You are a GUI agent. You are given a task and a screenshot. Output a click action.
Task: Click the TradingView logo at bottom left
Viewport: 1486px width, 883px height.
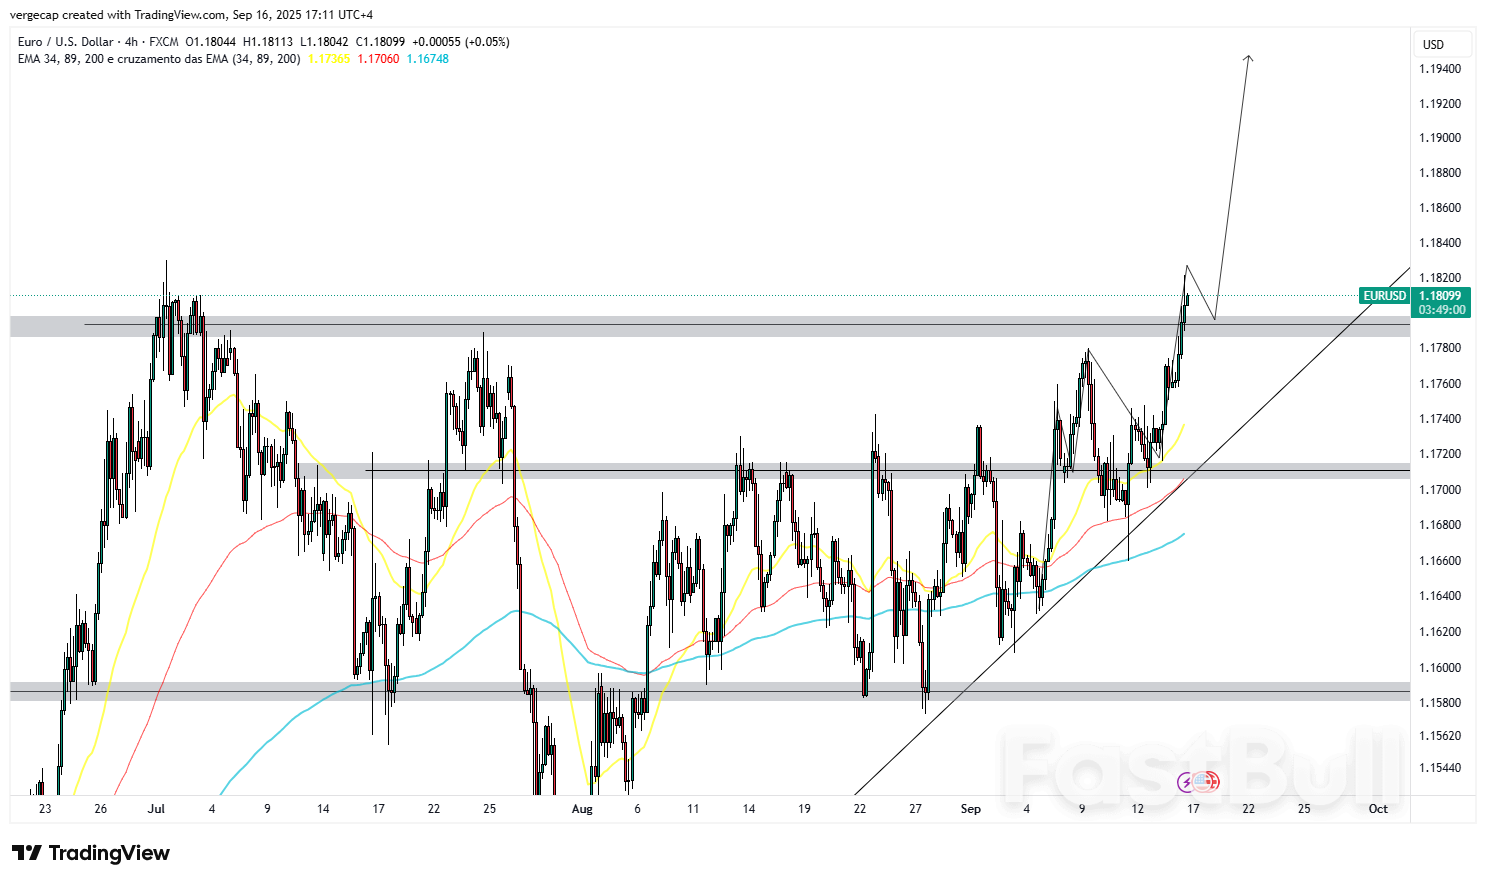click(x=90, y=853)
